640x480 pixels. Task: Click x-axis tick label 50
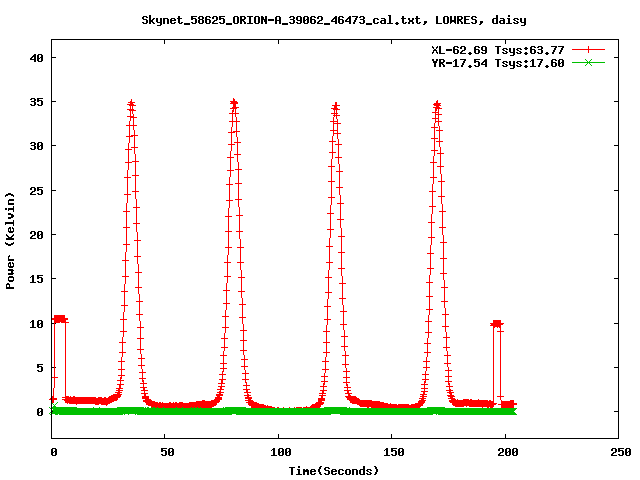(167, 452)
